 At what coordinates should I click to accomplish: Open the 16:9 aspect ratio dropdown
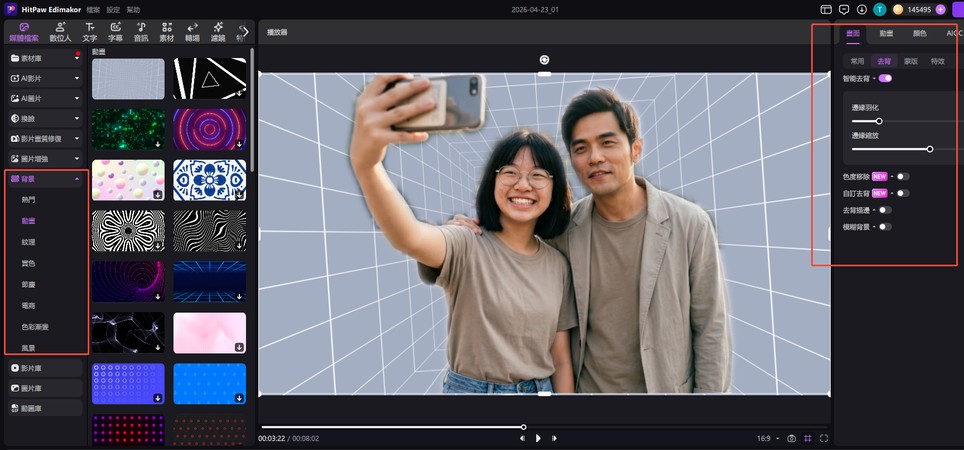768,438
